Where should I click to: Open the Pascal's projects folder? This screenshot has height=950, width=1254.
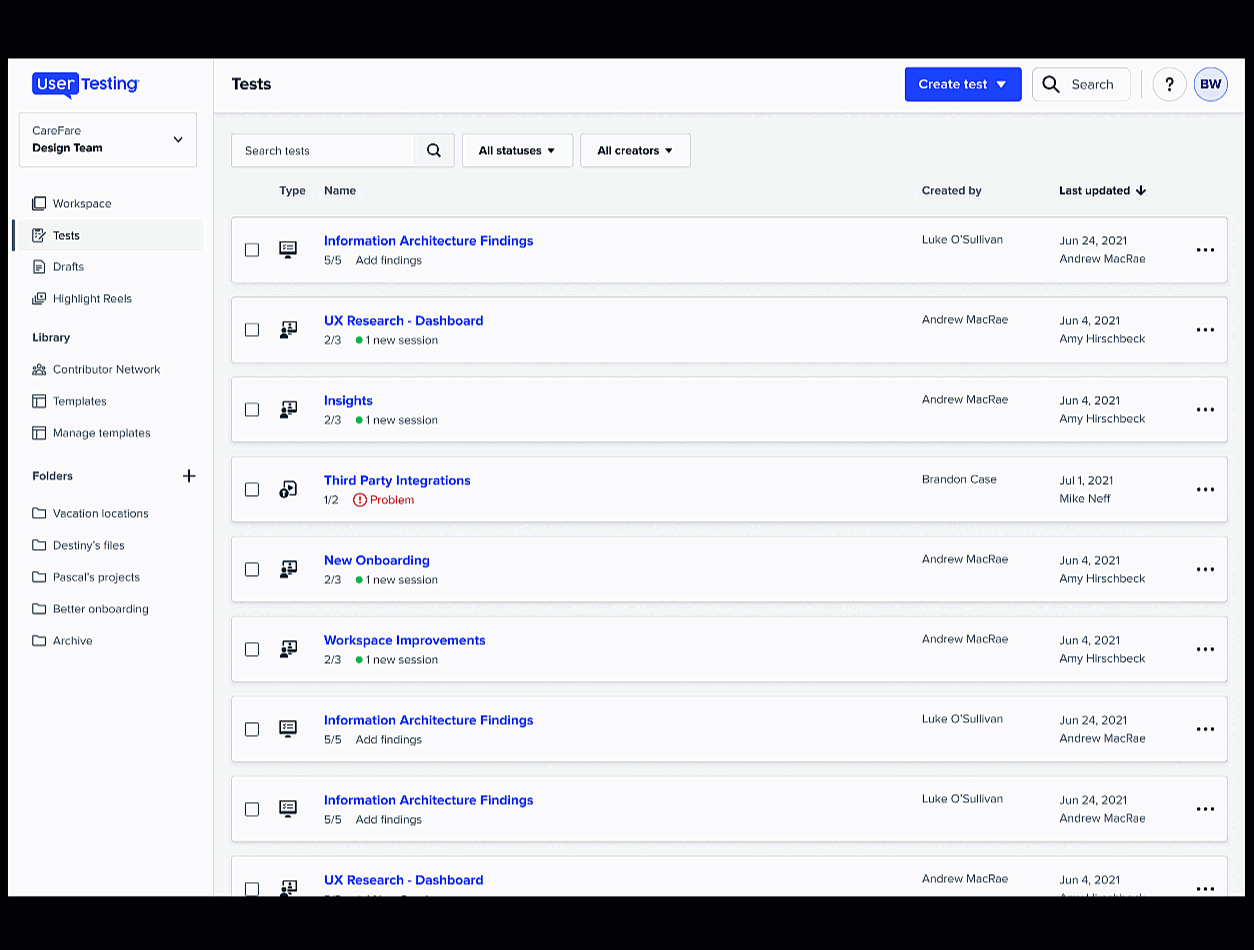[x=96, y=578]
